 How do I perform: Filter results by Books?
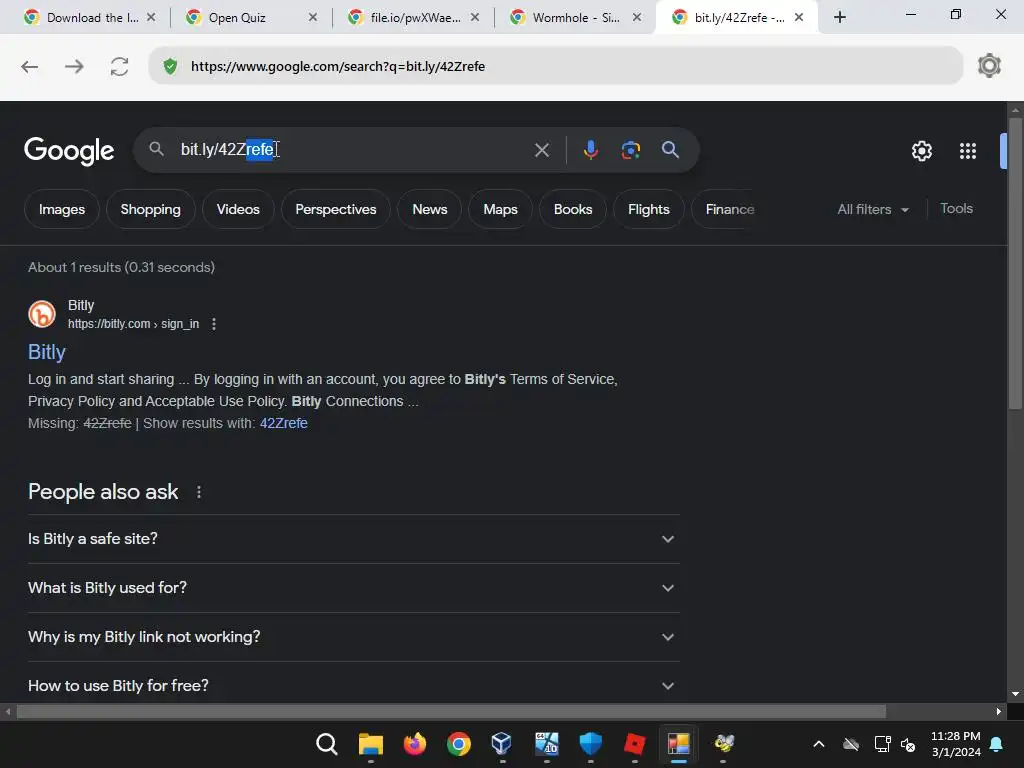(x=573, y=210)
